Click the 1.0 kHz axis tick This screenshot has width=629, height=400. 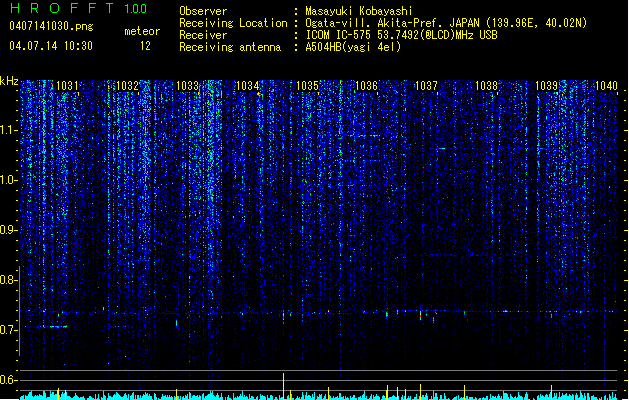9,180
